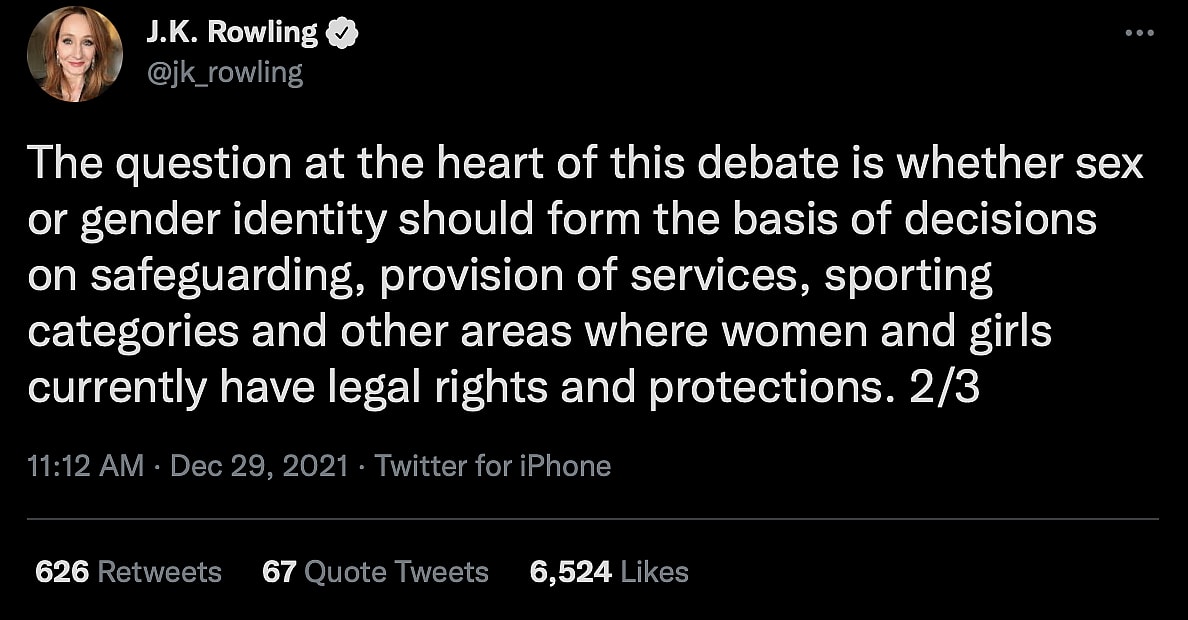Click the number 626 in the stats row
The image size is (1188, 620).
click(x=62, y=572)
